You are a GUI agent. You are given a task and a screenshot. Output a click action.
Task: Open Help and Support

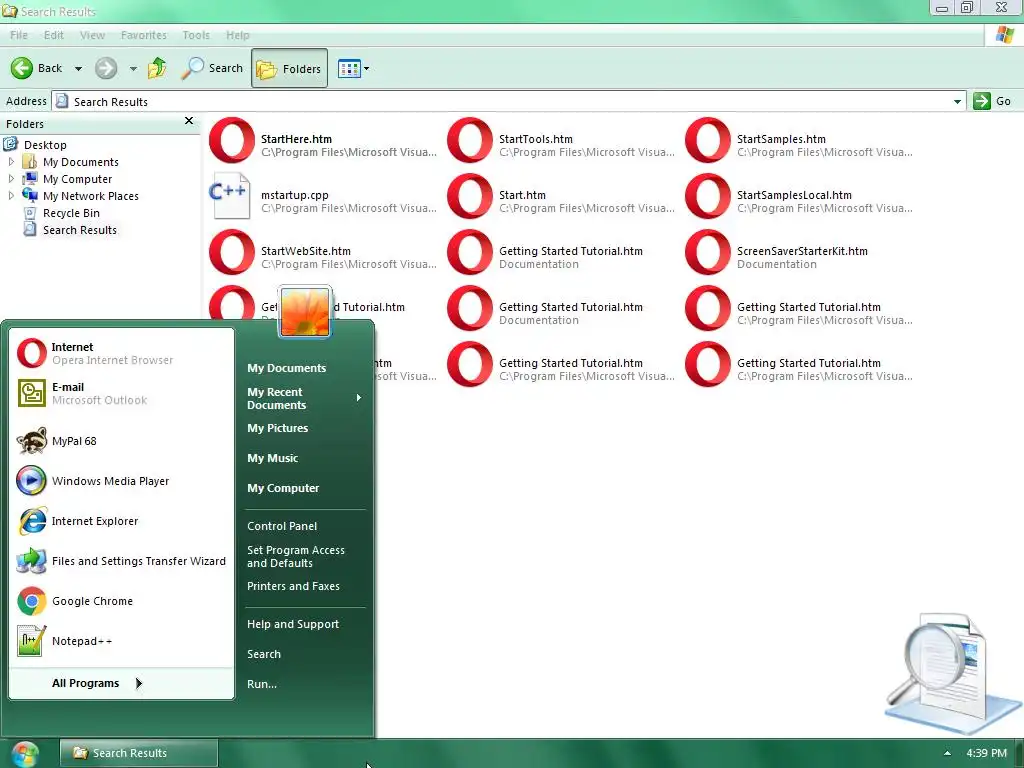293,624
